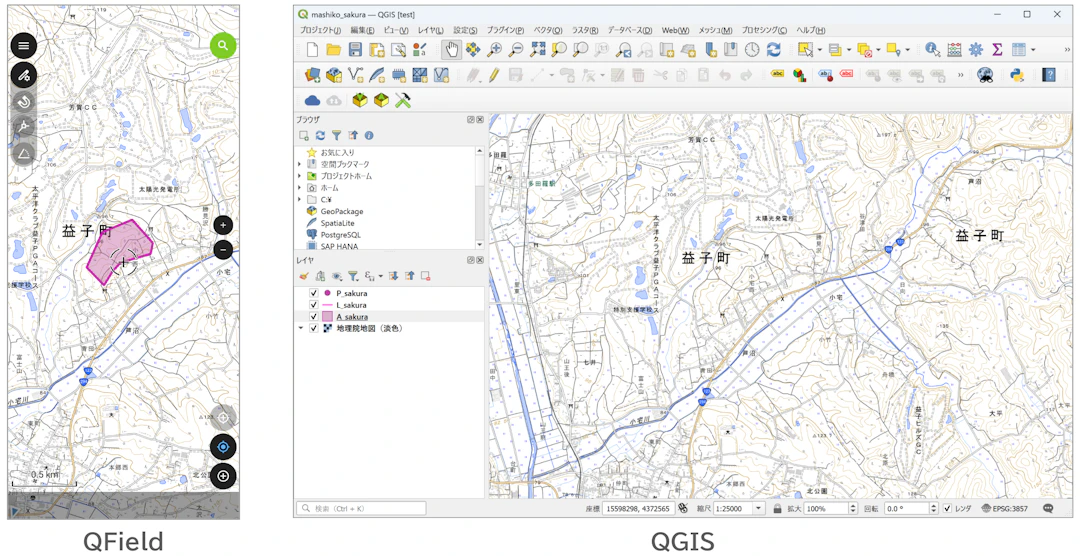1080x556 pixels.
Task: Expand the ホーム tree node
Action: click(x=300, y=187)
